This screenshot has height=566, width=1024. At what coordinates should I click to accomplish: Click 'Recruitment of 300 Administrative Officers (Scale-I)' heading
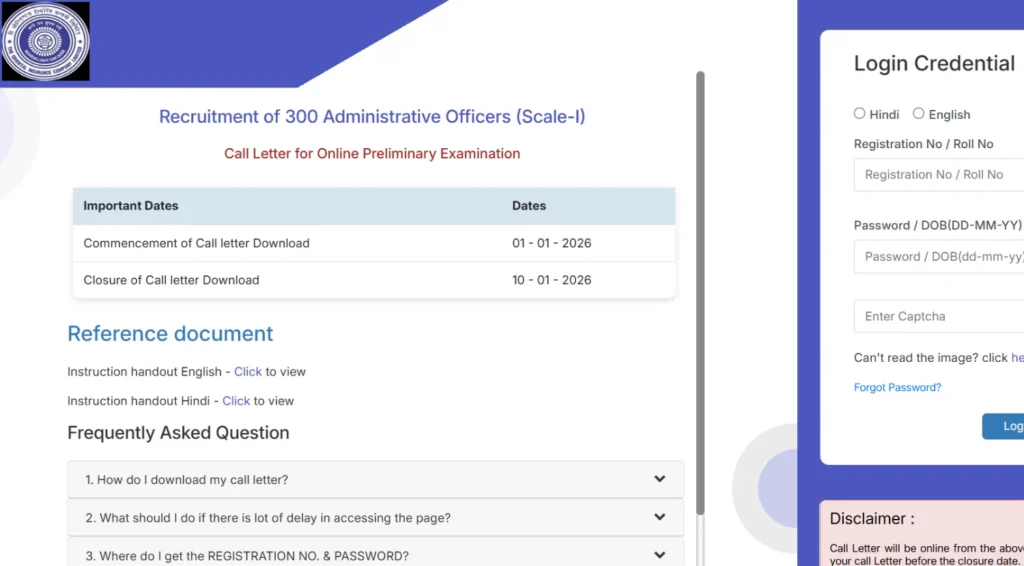372,117
